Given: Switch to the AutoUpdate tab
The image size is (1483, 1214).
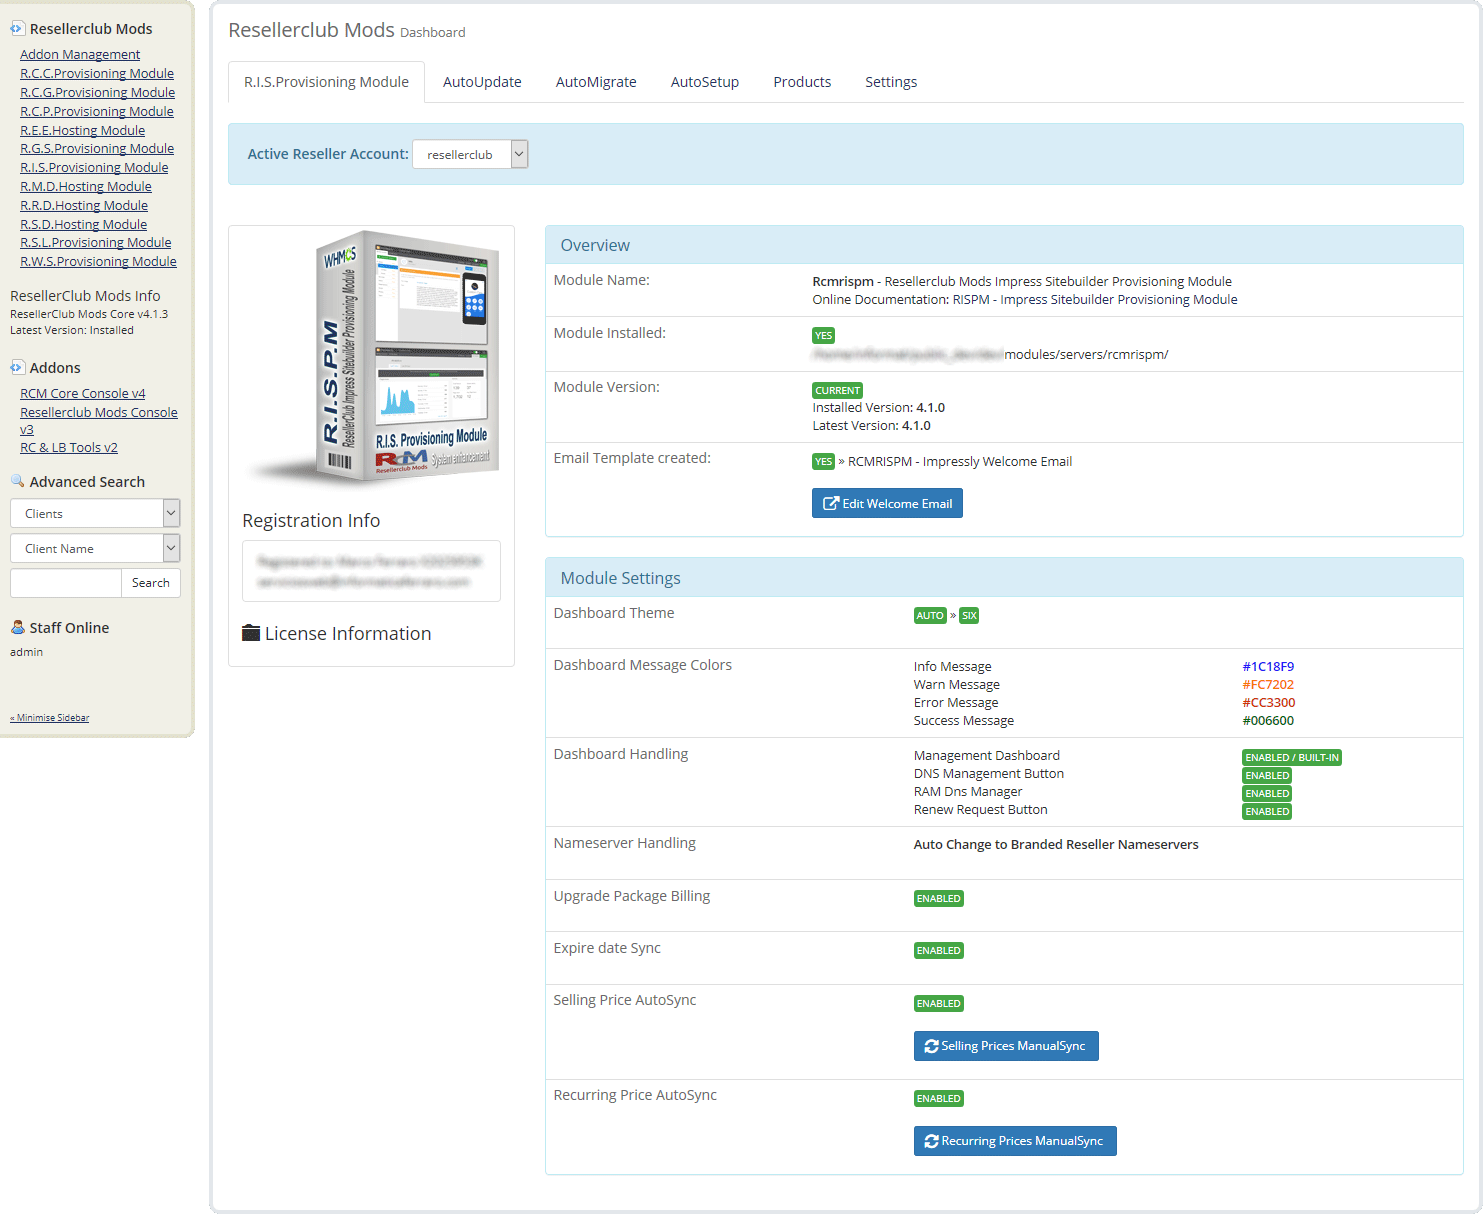Looking at the screenshot, I should coord(482,82).
